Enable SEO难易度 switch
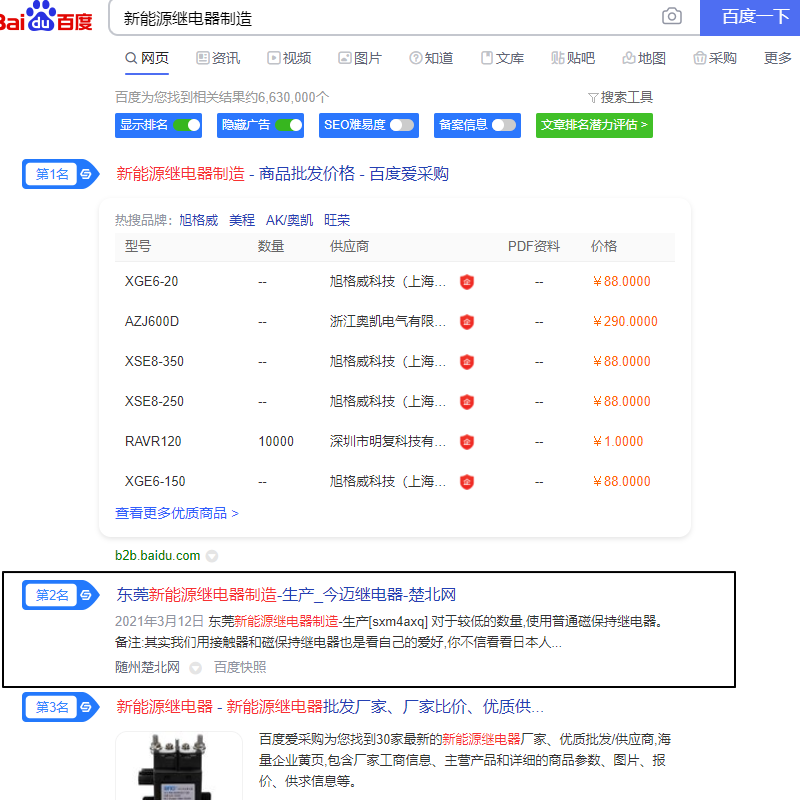The image size is (800, 800). click(x=402, y=125)
